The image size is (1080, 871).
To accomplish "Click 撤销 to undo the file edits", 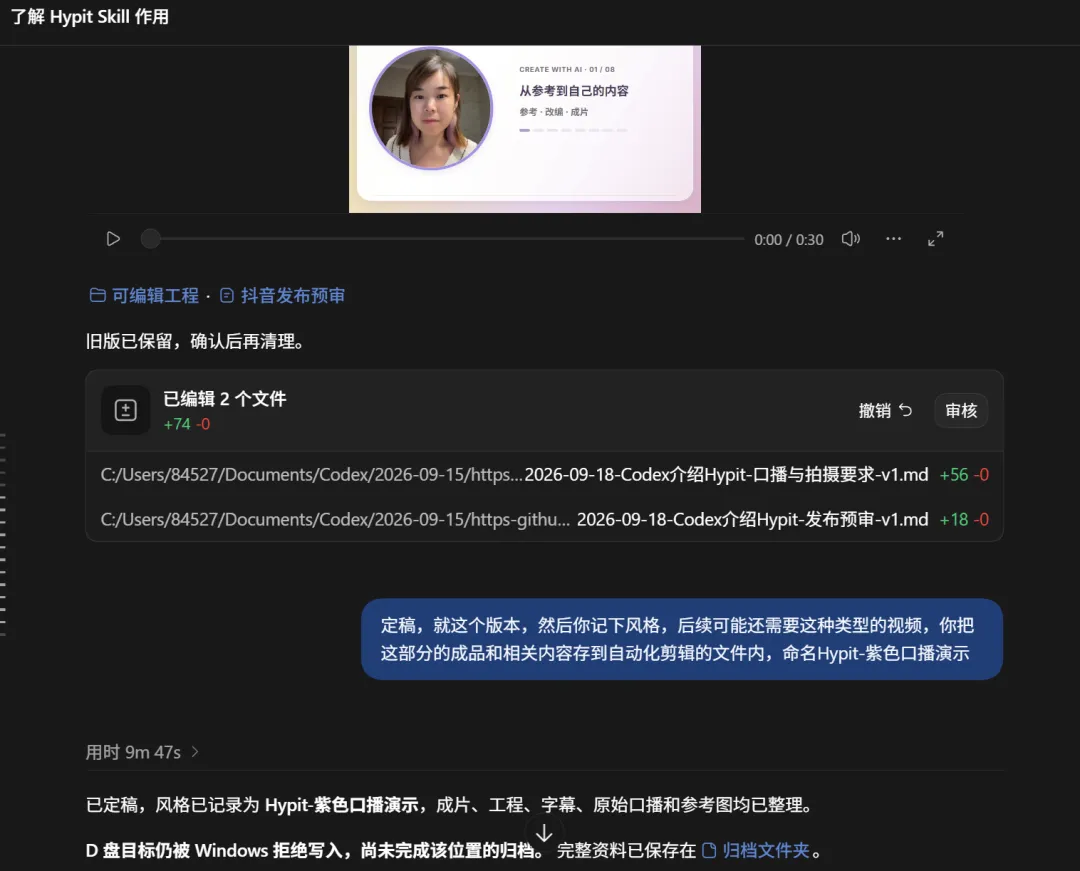I will coord(885,411).
